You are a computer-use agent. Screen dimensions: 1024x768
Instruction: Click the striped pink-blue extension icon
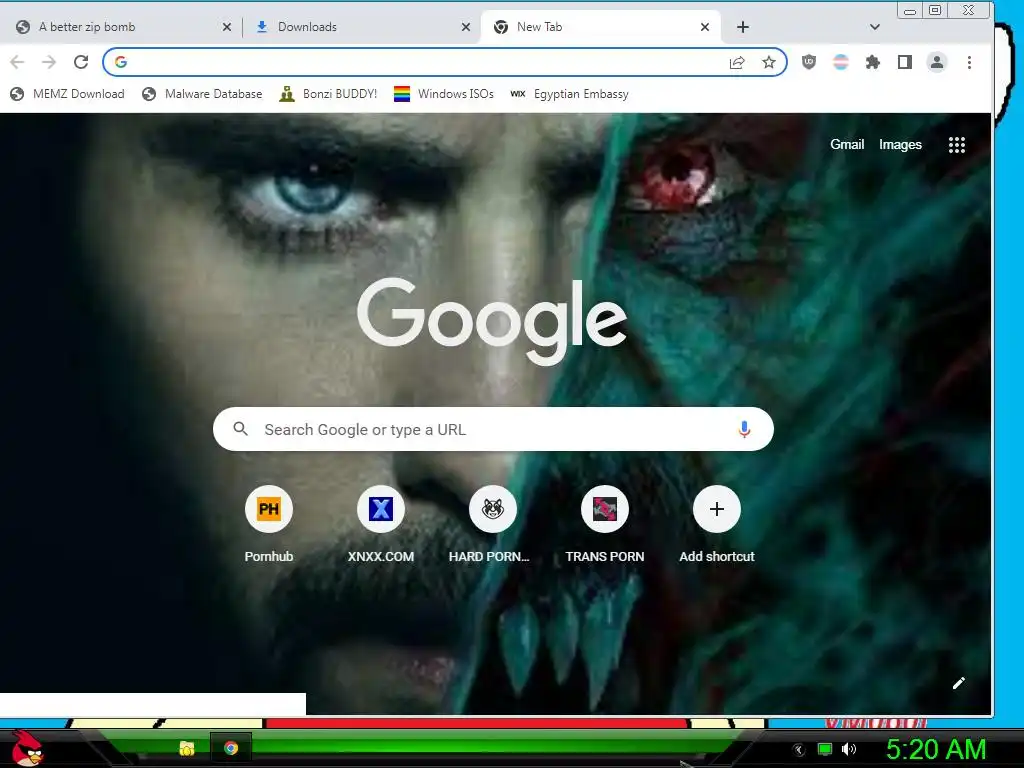(841, 62)
